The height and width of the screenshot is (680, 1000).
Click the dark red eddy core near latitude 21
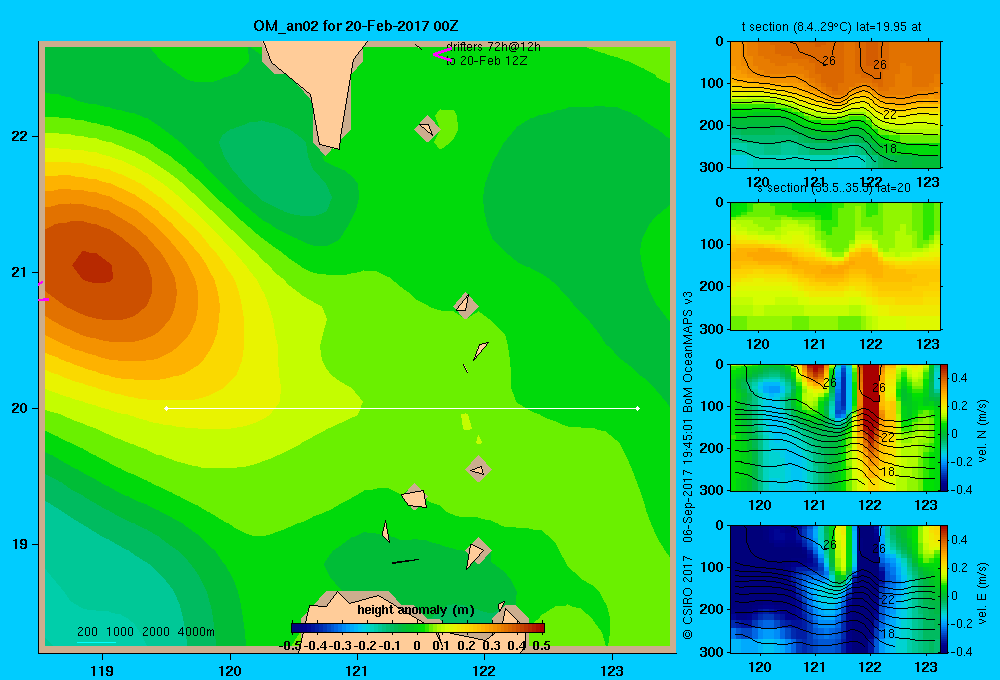coord(93,267)
